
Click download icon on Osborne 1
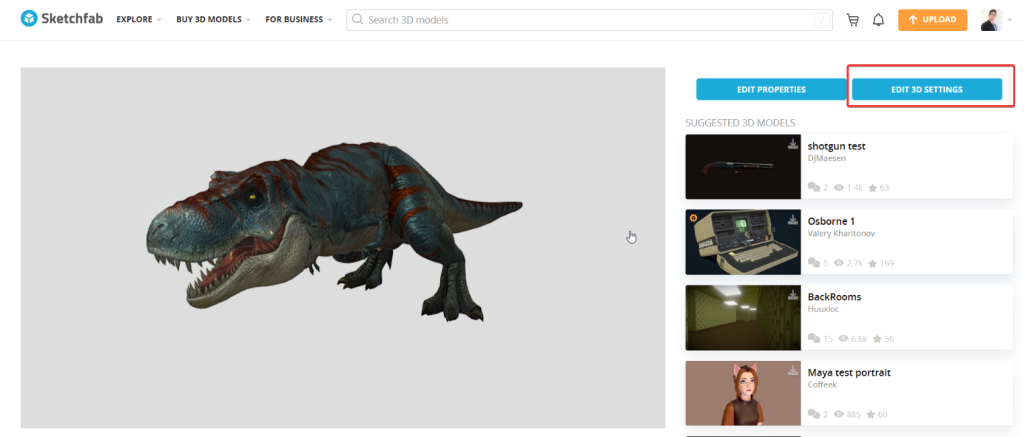pos(793,219)
